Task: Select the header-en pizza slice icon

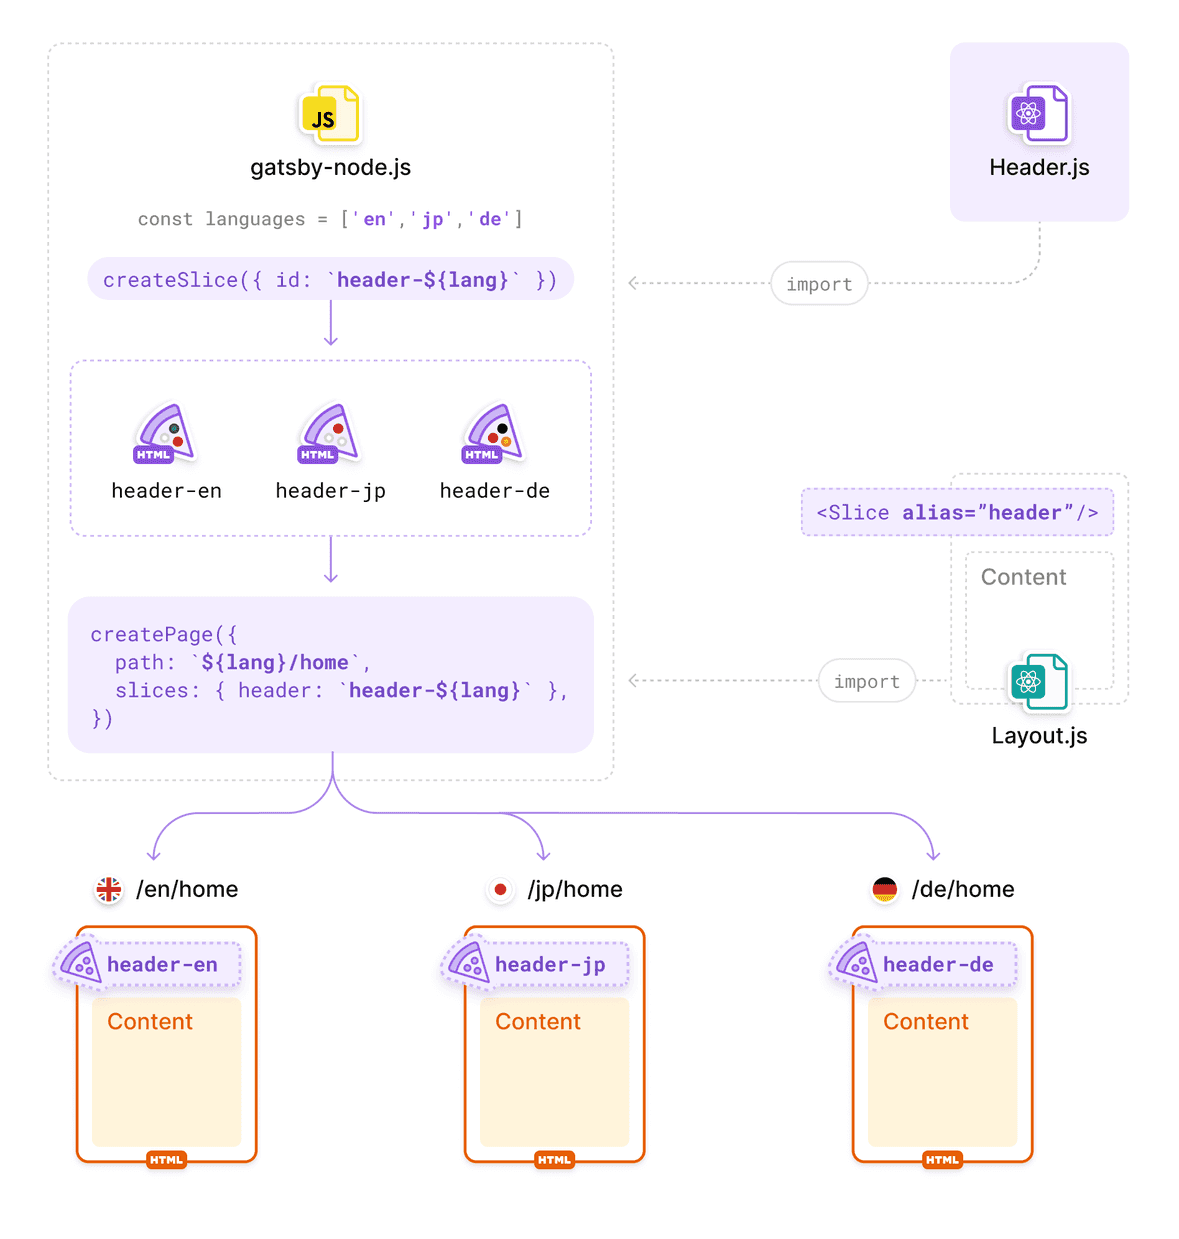Action: (165, 434)
